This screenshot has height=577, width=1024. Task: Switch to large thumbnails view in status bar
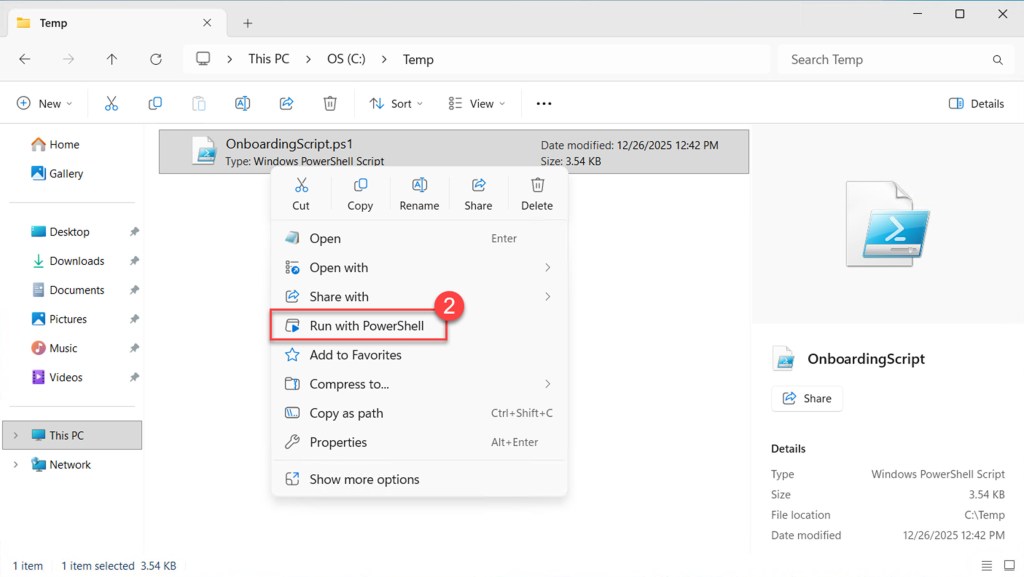[1008, 566]
